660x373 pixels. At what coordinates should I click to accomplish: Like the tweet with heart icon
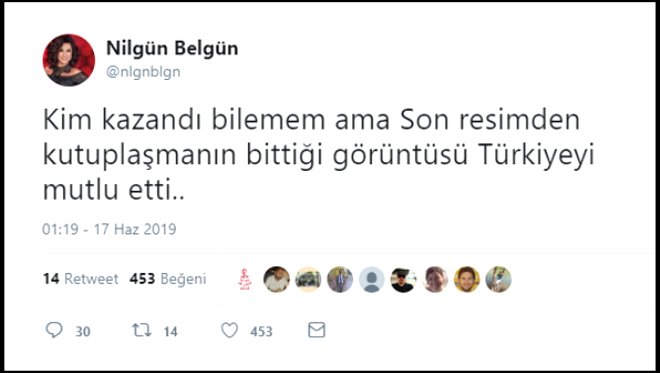click(x=229, y=330)
